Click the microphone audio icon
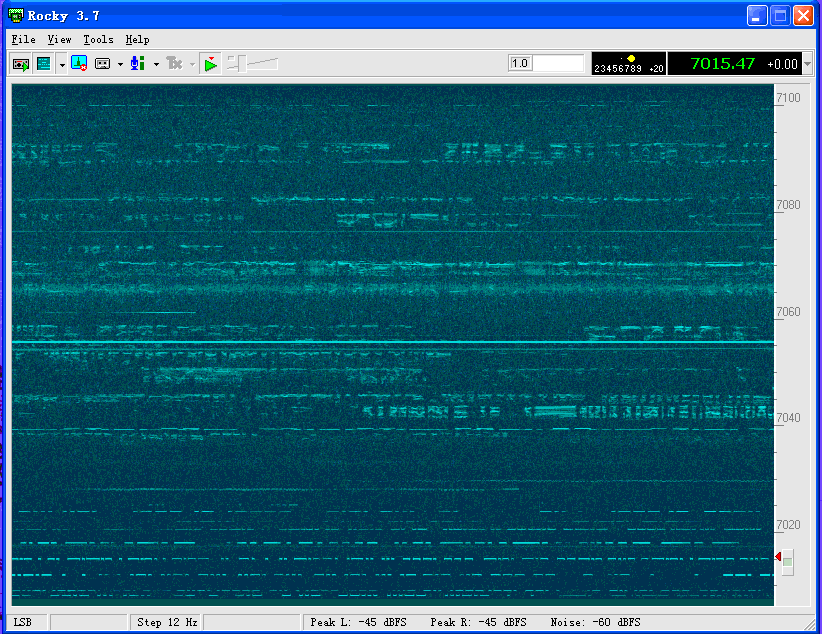822x634 pixels. 138,63
